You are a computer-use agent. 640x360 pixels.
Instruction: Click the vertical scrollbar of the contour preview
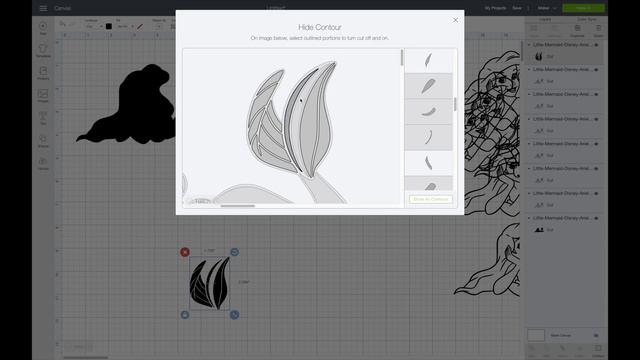click(x=402, y=58)
